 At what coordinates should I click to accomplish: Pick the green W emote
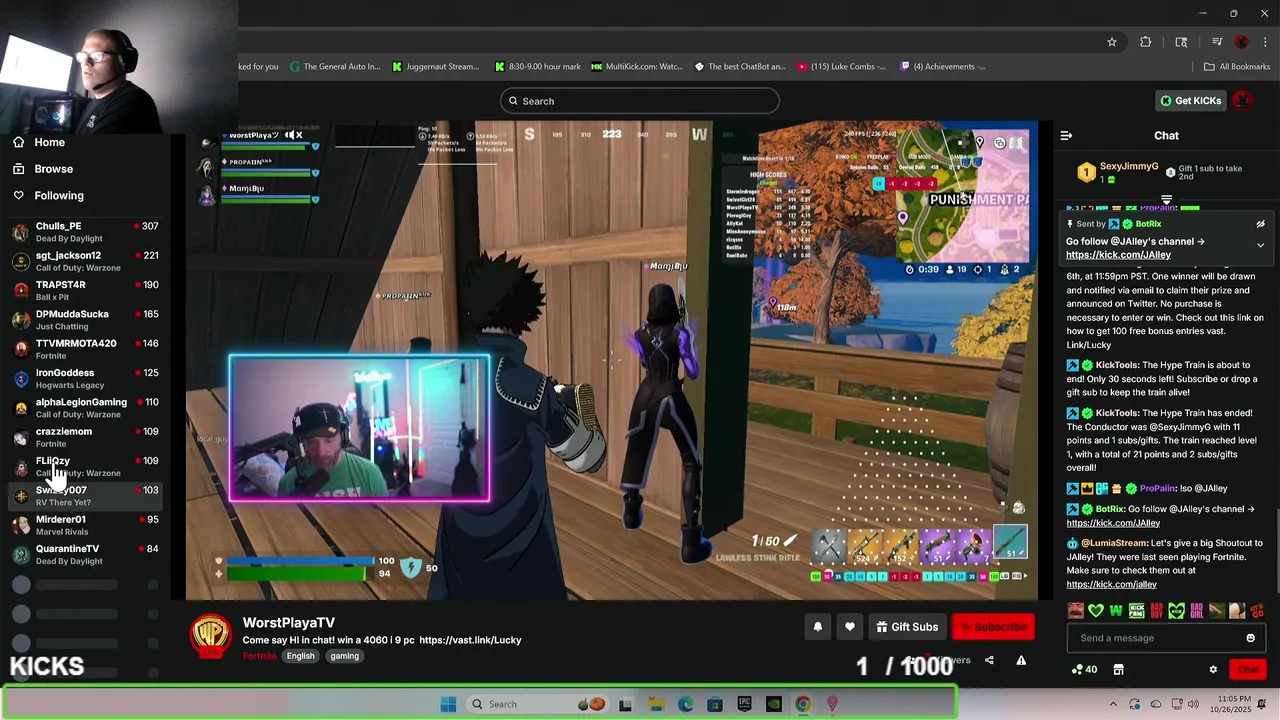(x=1116, y=611)
